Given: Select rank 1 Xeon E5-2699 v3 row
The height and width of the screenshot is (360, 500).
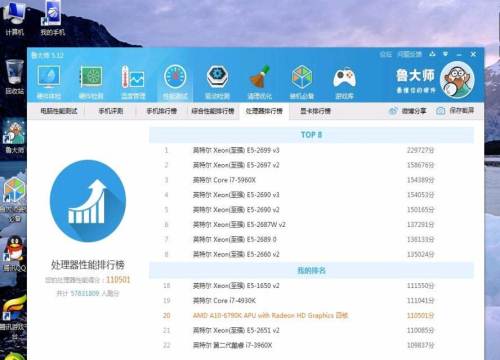Looking at the screenshot, I should [311, 150].
